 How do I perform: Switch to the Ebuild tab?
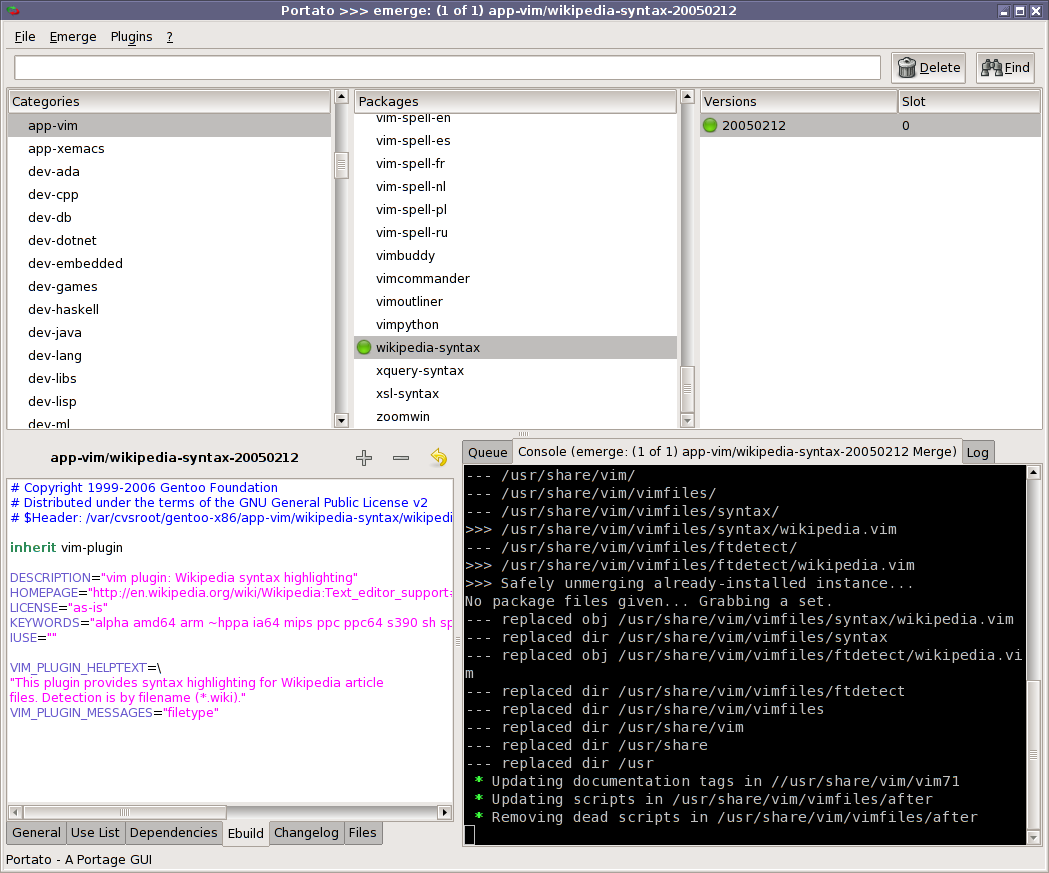[246, 834]
